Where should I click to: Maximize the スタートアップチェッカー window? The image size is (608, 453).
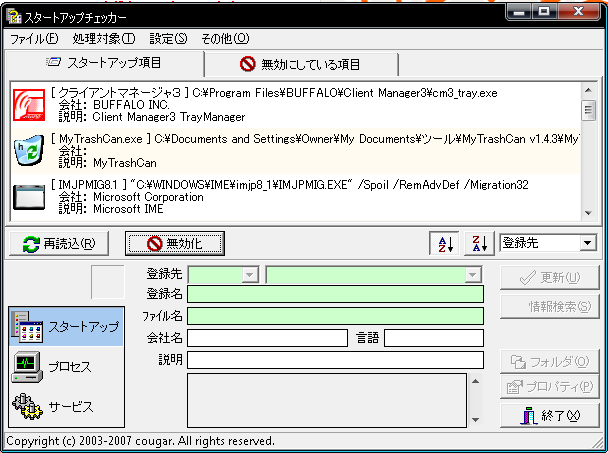(544, 12)
